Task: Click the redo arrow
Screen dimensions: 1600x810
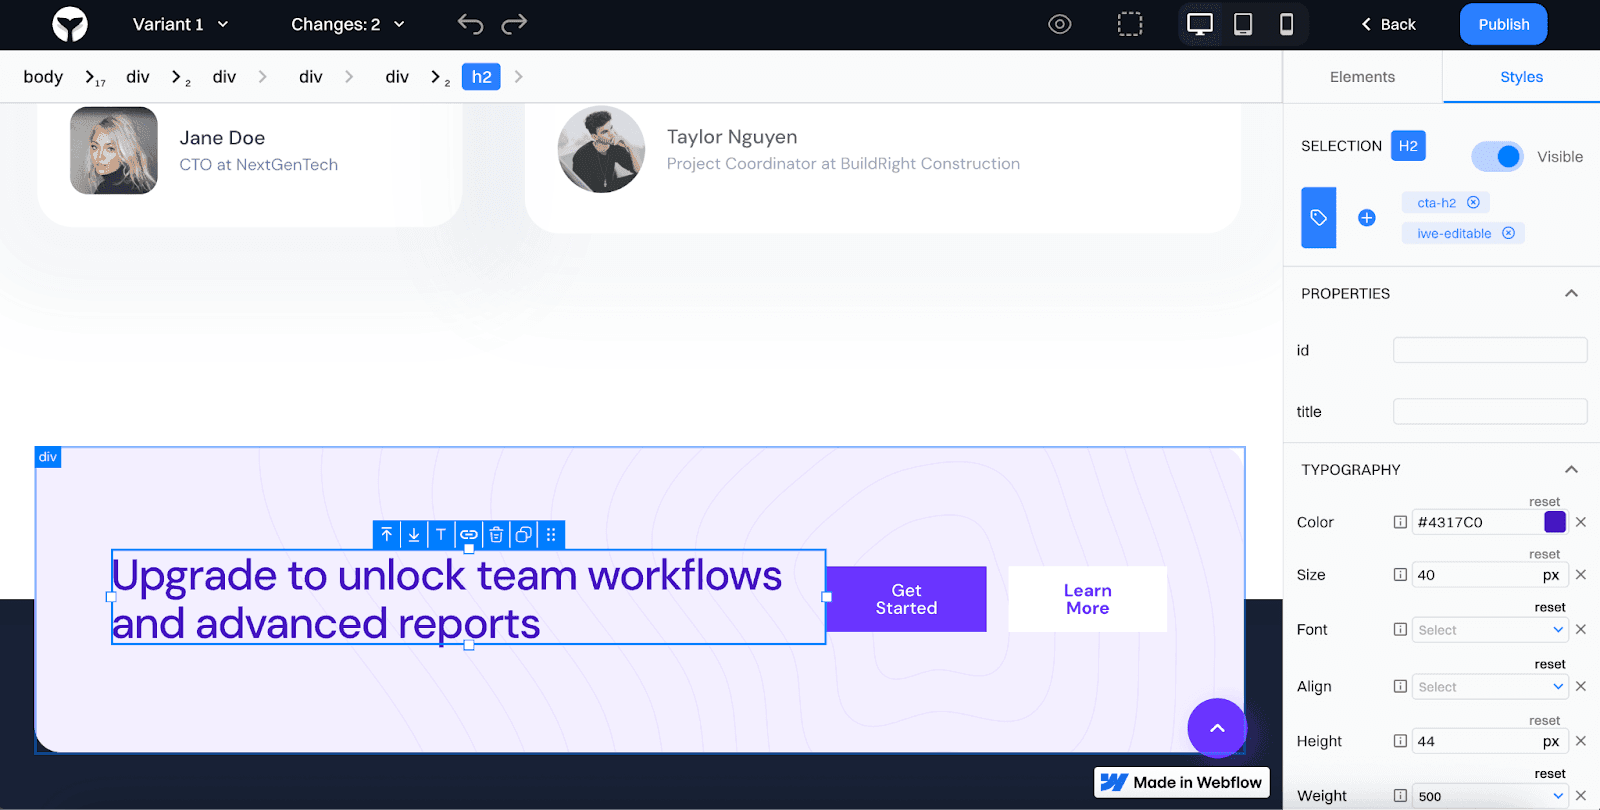Action: 514,24
